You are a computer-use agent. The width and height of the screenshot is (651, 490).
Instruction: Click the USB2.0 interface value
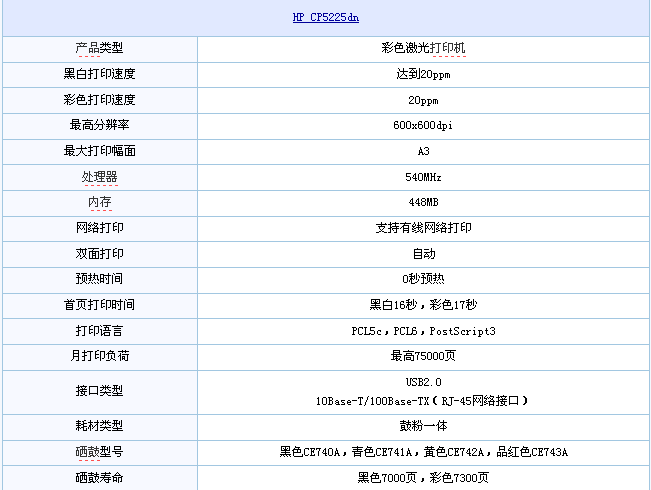coord(423,382)
